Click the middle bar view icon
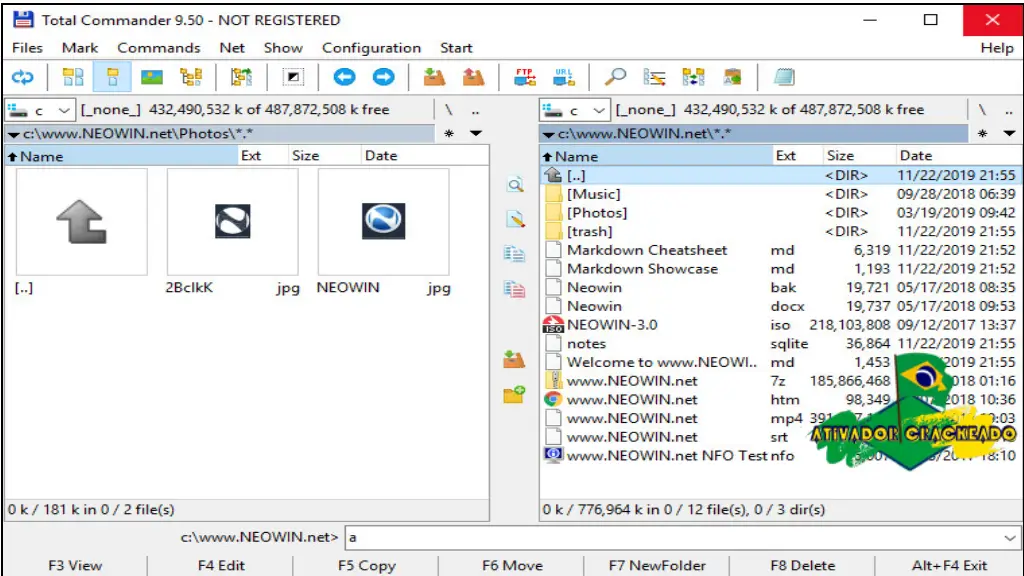The image size is (1024, 576). (515, 185)
